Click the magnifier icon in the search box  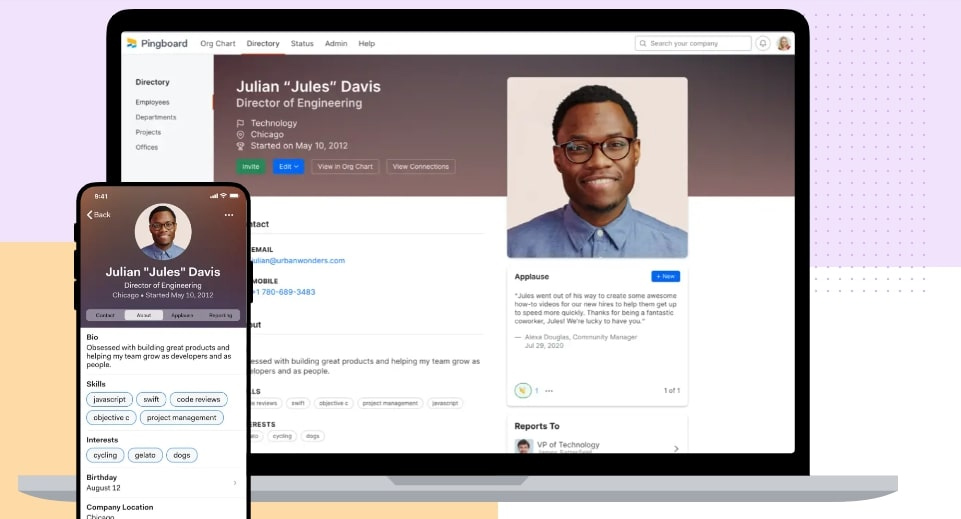point(643,44)
